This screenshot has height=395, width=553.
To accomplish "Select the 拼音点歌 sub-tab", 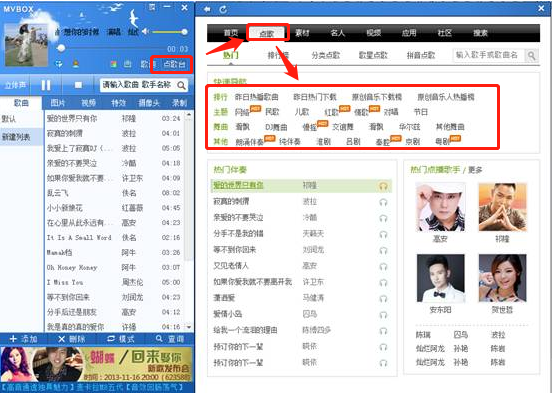I will (x=421, y=55).
